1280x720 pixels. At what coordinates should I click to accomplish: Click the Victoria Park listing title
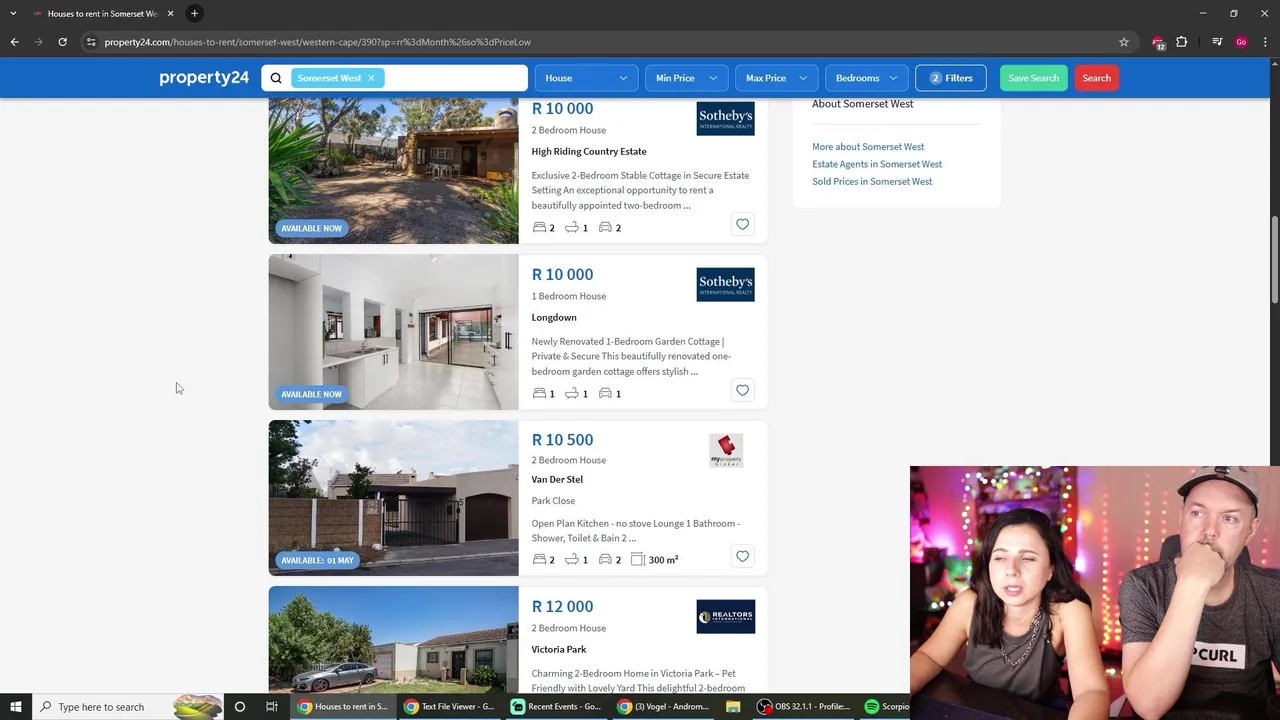[559, 649]
